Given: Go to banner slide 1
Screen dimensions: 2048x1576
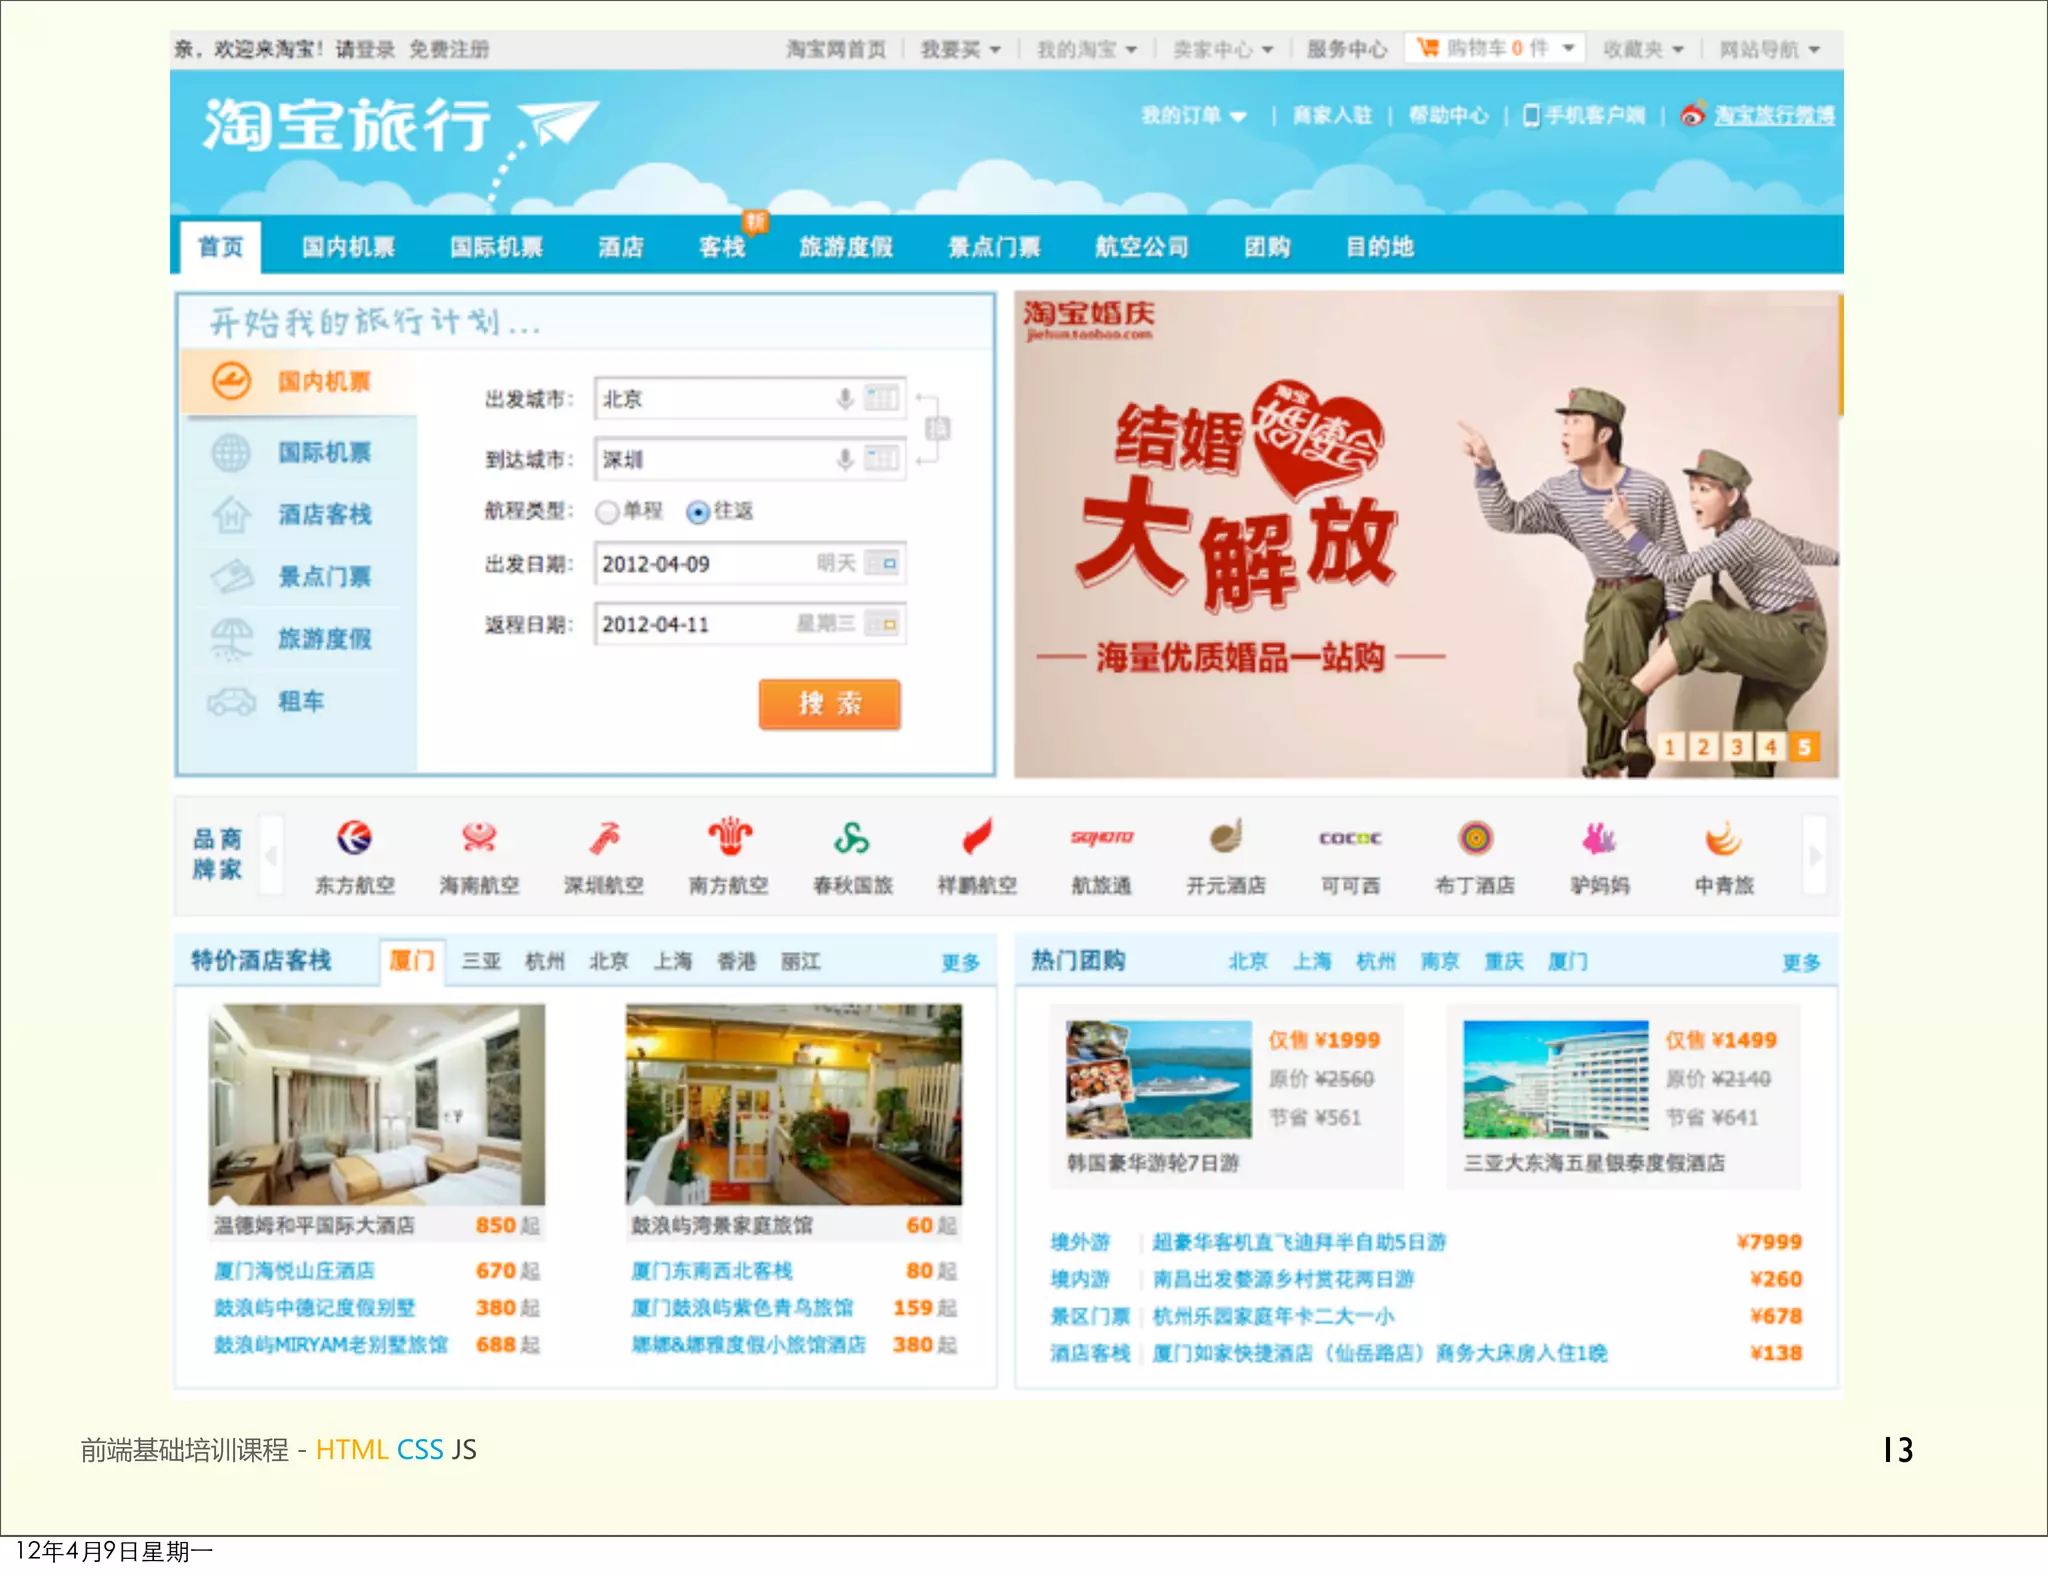Looking at the screenshot, I should click(x=1669, y=746).
